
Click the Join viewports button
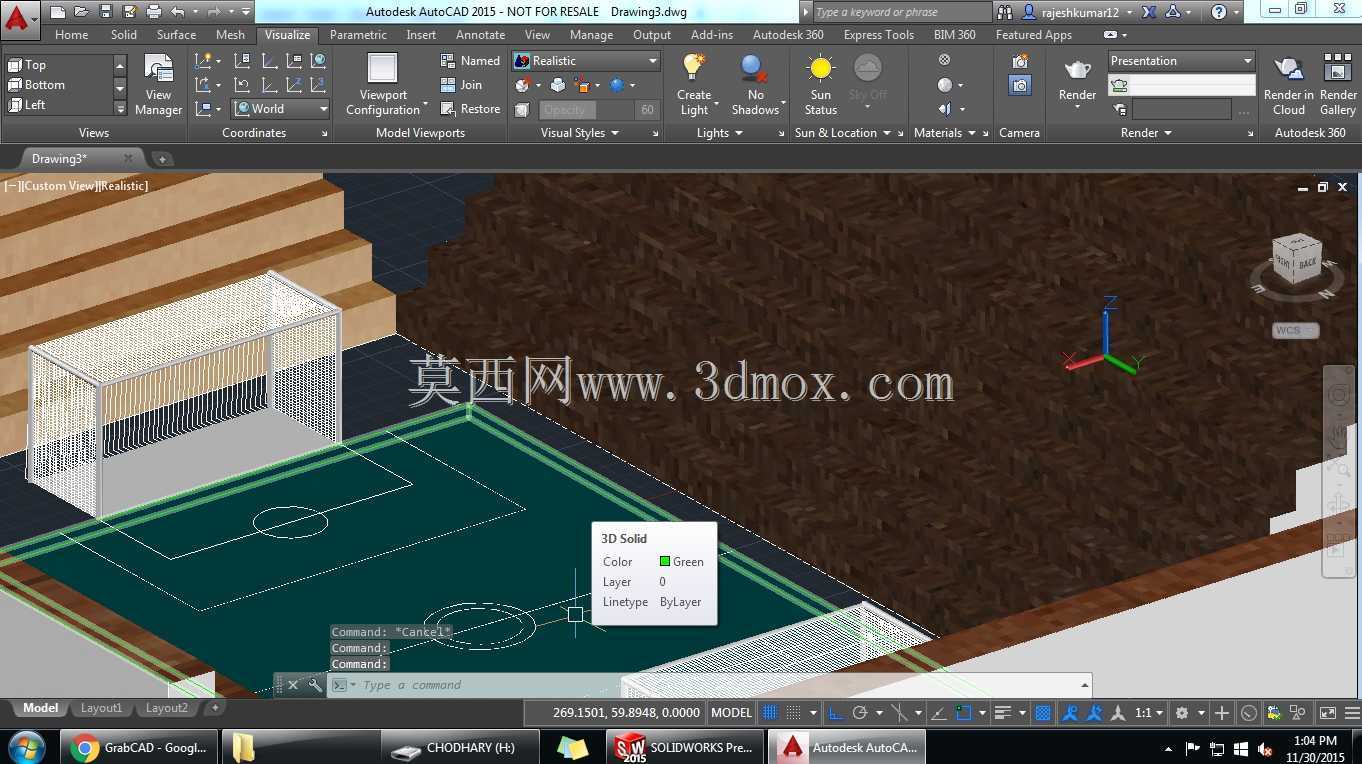pyautogui.click(x=462, y=85)
